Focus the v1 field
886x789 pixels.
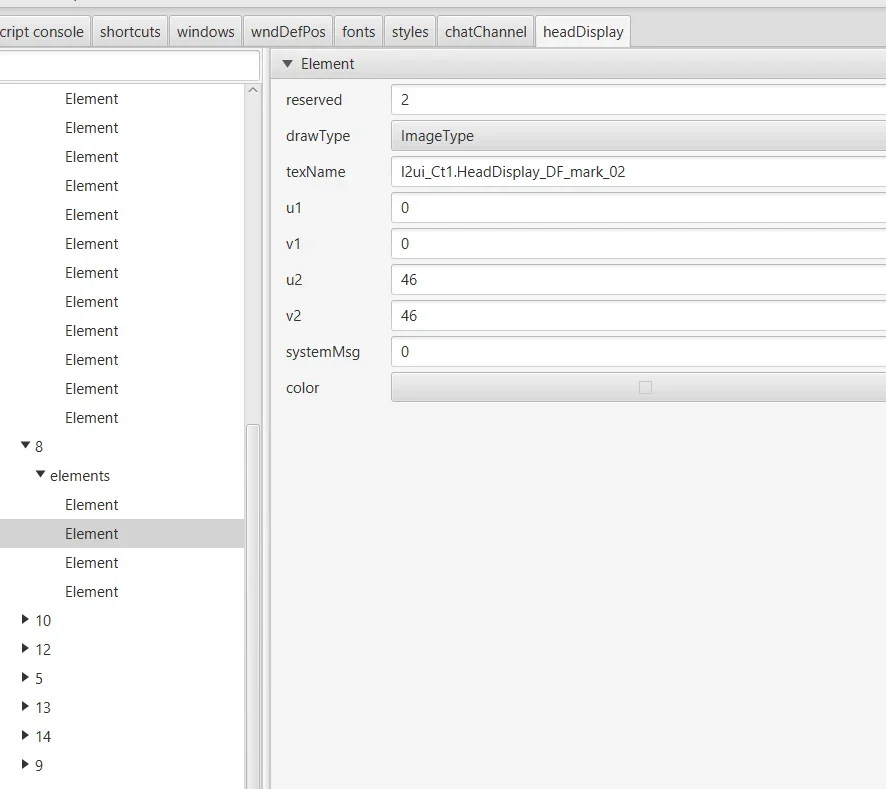pos(639,244)
